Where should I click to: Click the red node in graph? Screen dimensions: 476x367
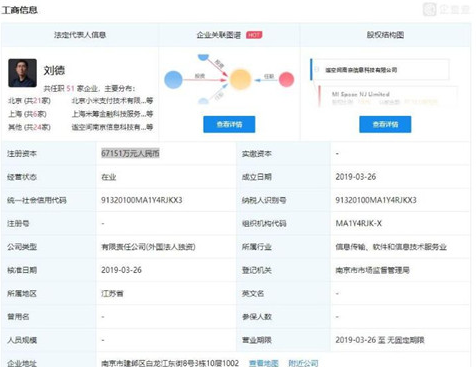(286, 80)
